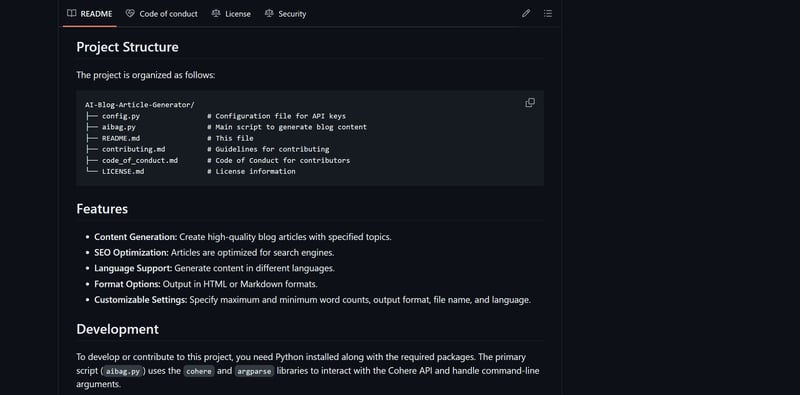This screenshot has width=800, height=395.
Task: Click the Development heading
Action: click(117, 329)
